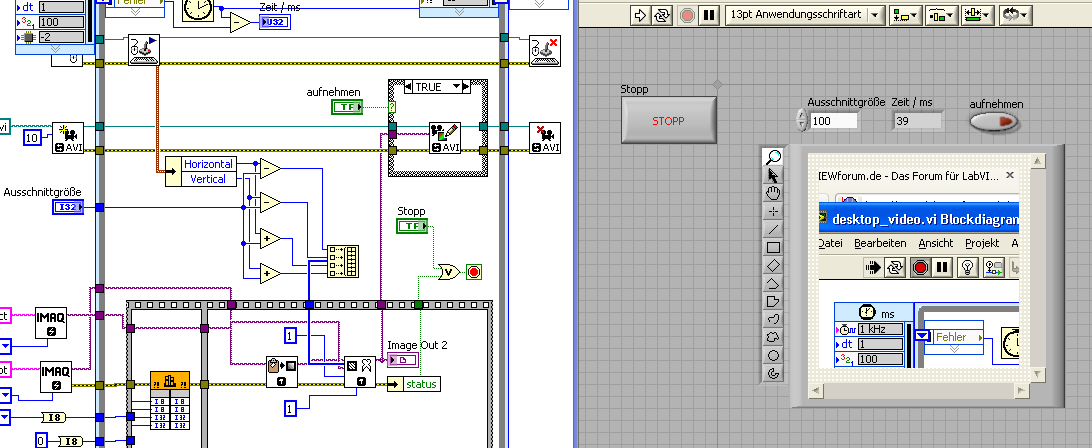Click the Pause button in the toolbar

coord(708,15)
